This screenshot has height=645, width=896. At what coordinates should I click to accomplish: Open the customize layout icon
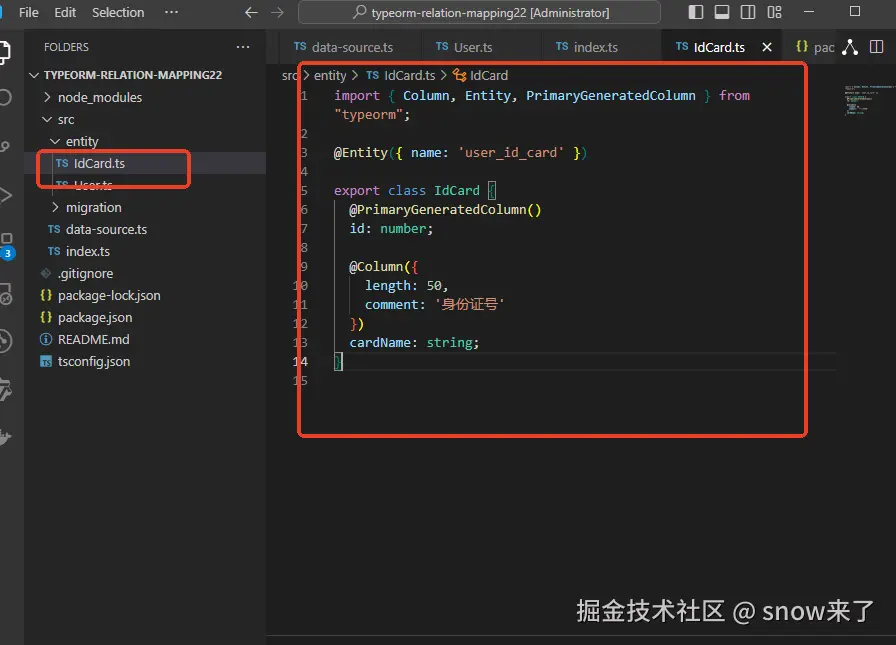click(774, 12)
